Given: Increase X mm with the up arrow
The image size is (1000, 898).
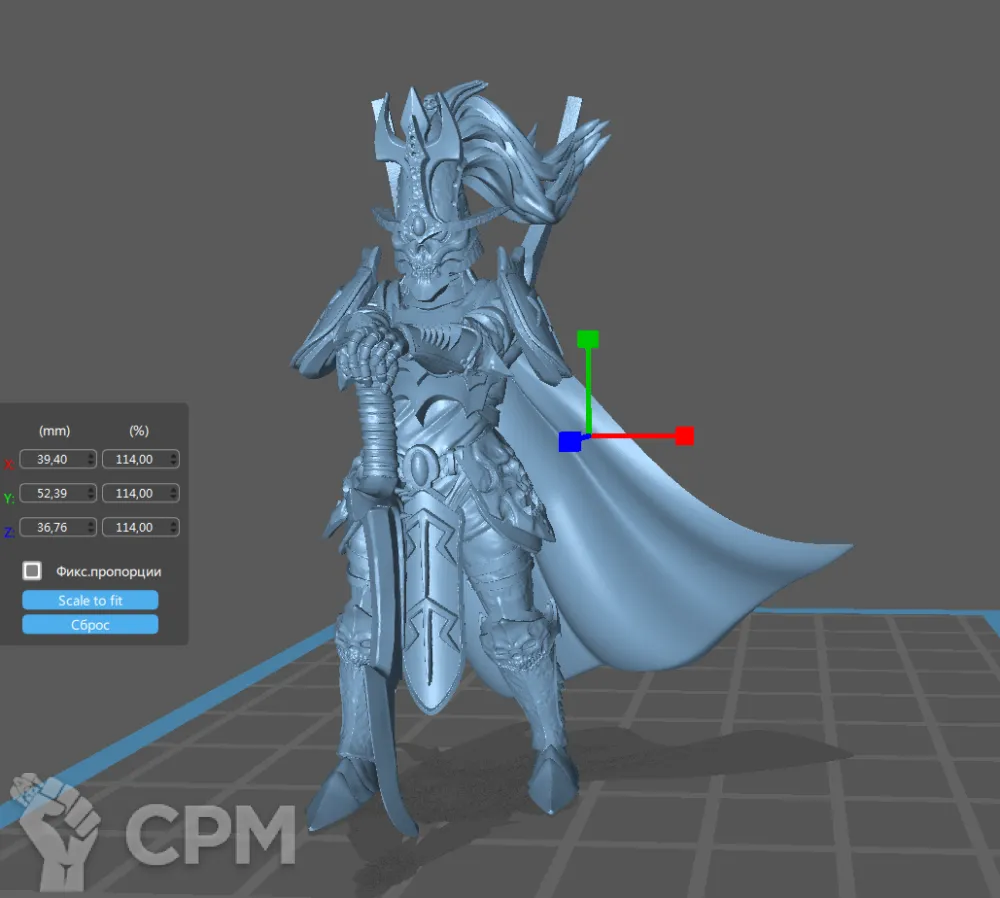Looking at the screenshot, I should tap(92, 455).
